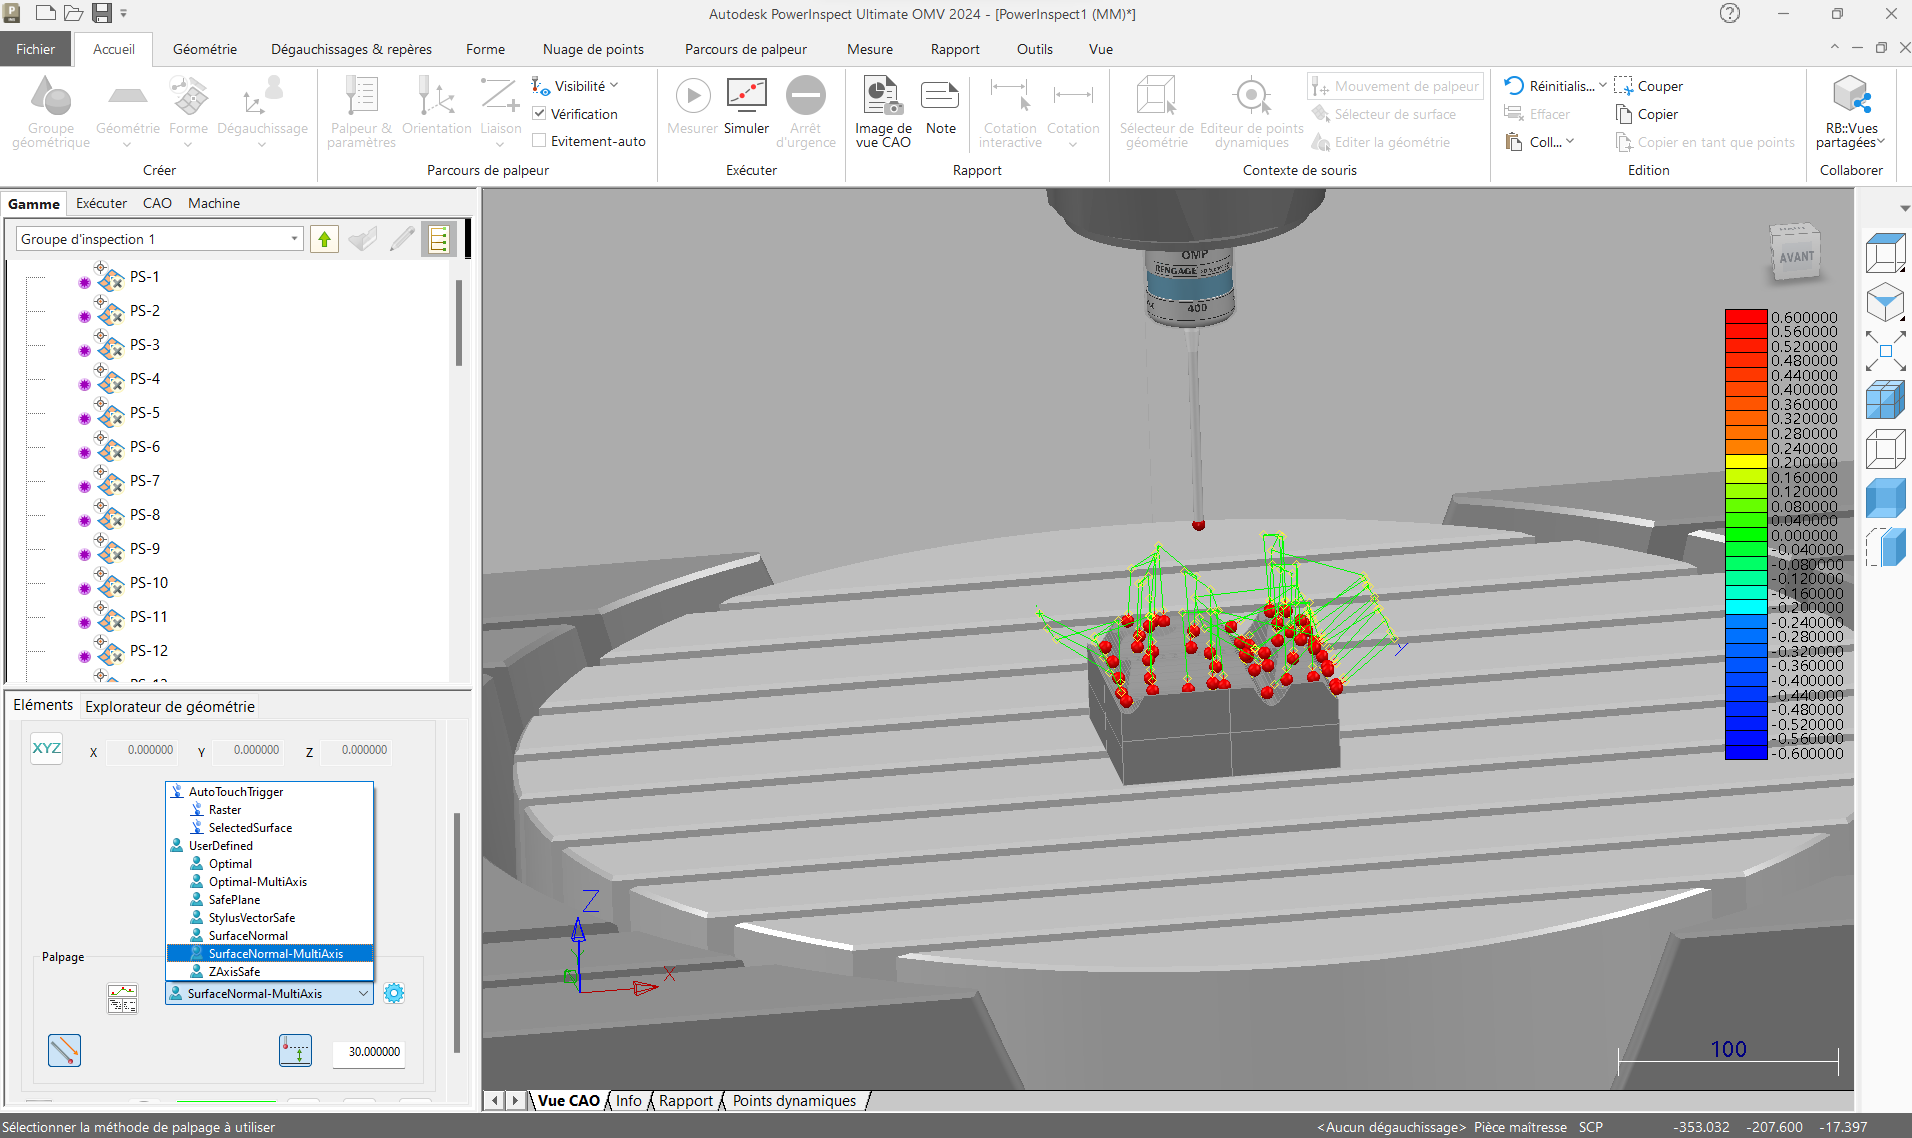Screen dimensions: 1912x1138
Task: Select PS-5 in the inspection tree
Action: tap(145, 412)
